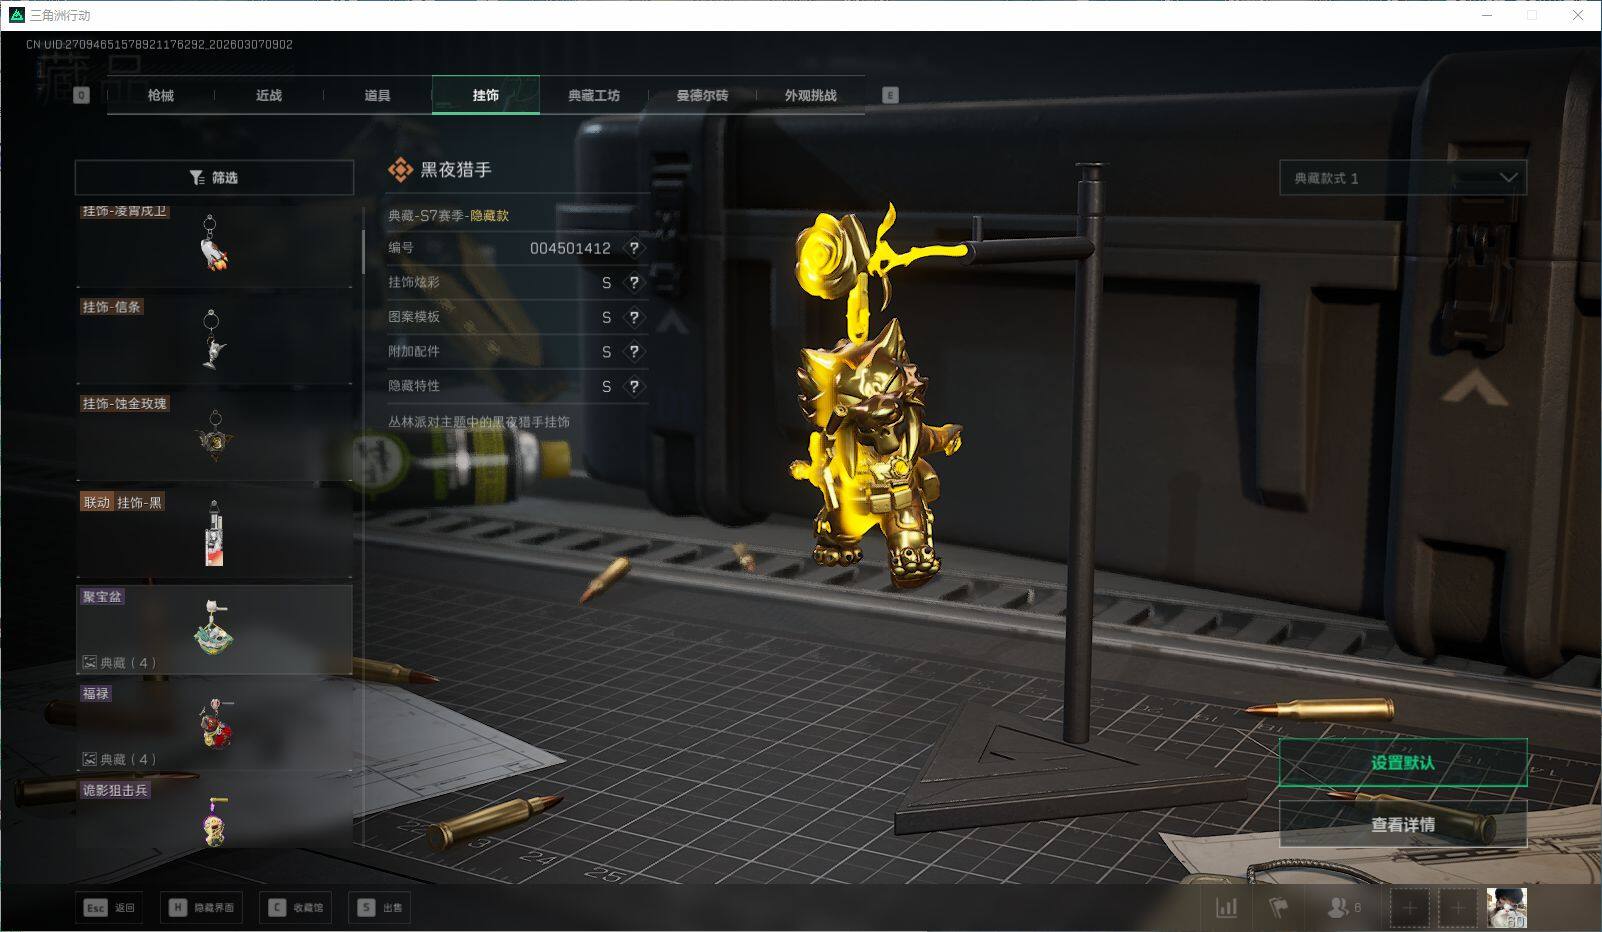The width and height of the screenshot is (1602, 932).
Task: Show the 隐藏特性 help tooltip
Action: coord(633,386)
